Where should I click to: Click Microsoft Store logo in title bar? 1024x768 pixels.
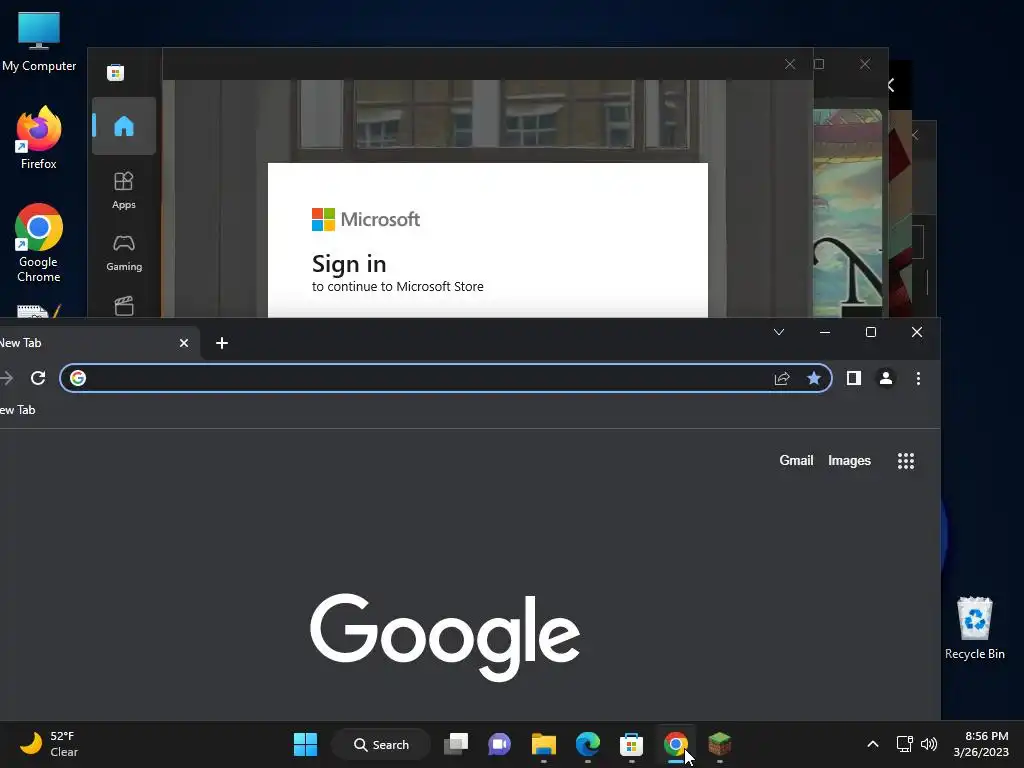tap(116, 72)
